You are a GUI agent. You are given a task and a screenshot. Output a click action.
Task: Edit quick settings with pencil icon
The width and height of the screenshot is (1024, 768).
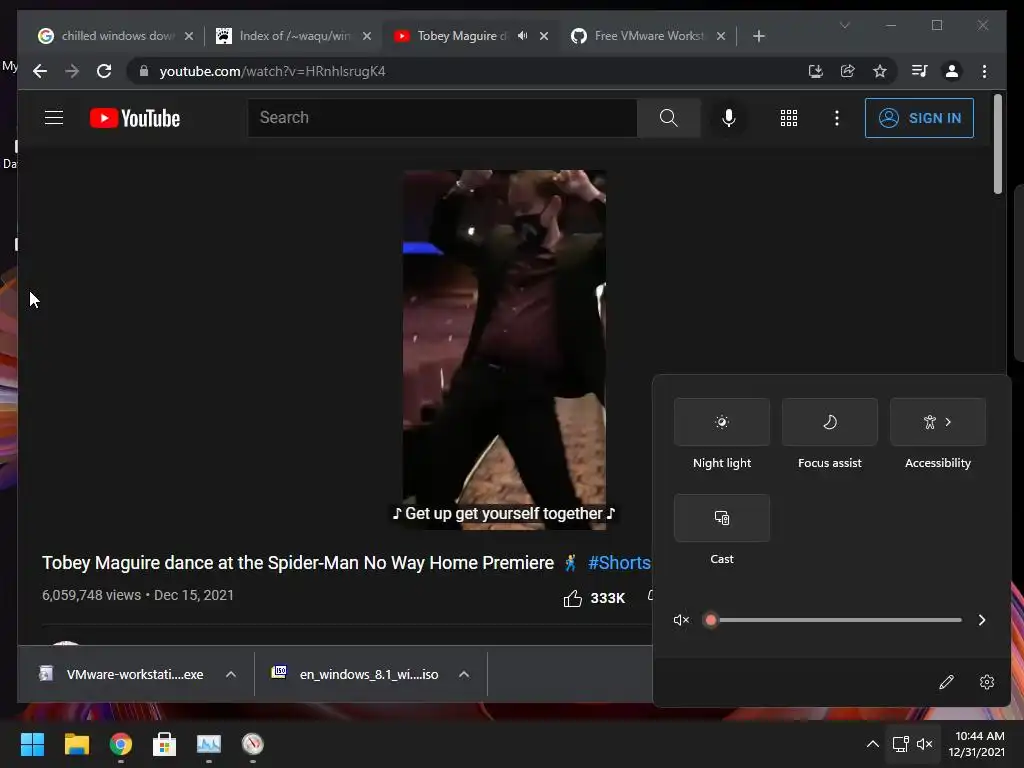[x=946, y=682]
